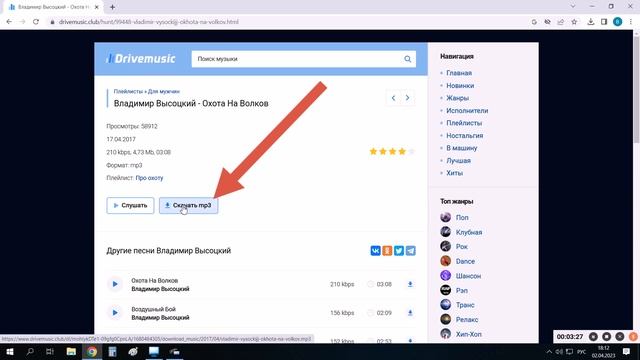This screenshot has height=360, width=640.
Task: Open Новинки in navigation
Action: 460,86
